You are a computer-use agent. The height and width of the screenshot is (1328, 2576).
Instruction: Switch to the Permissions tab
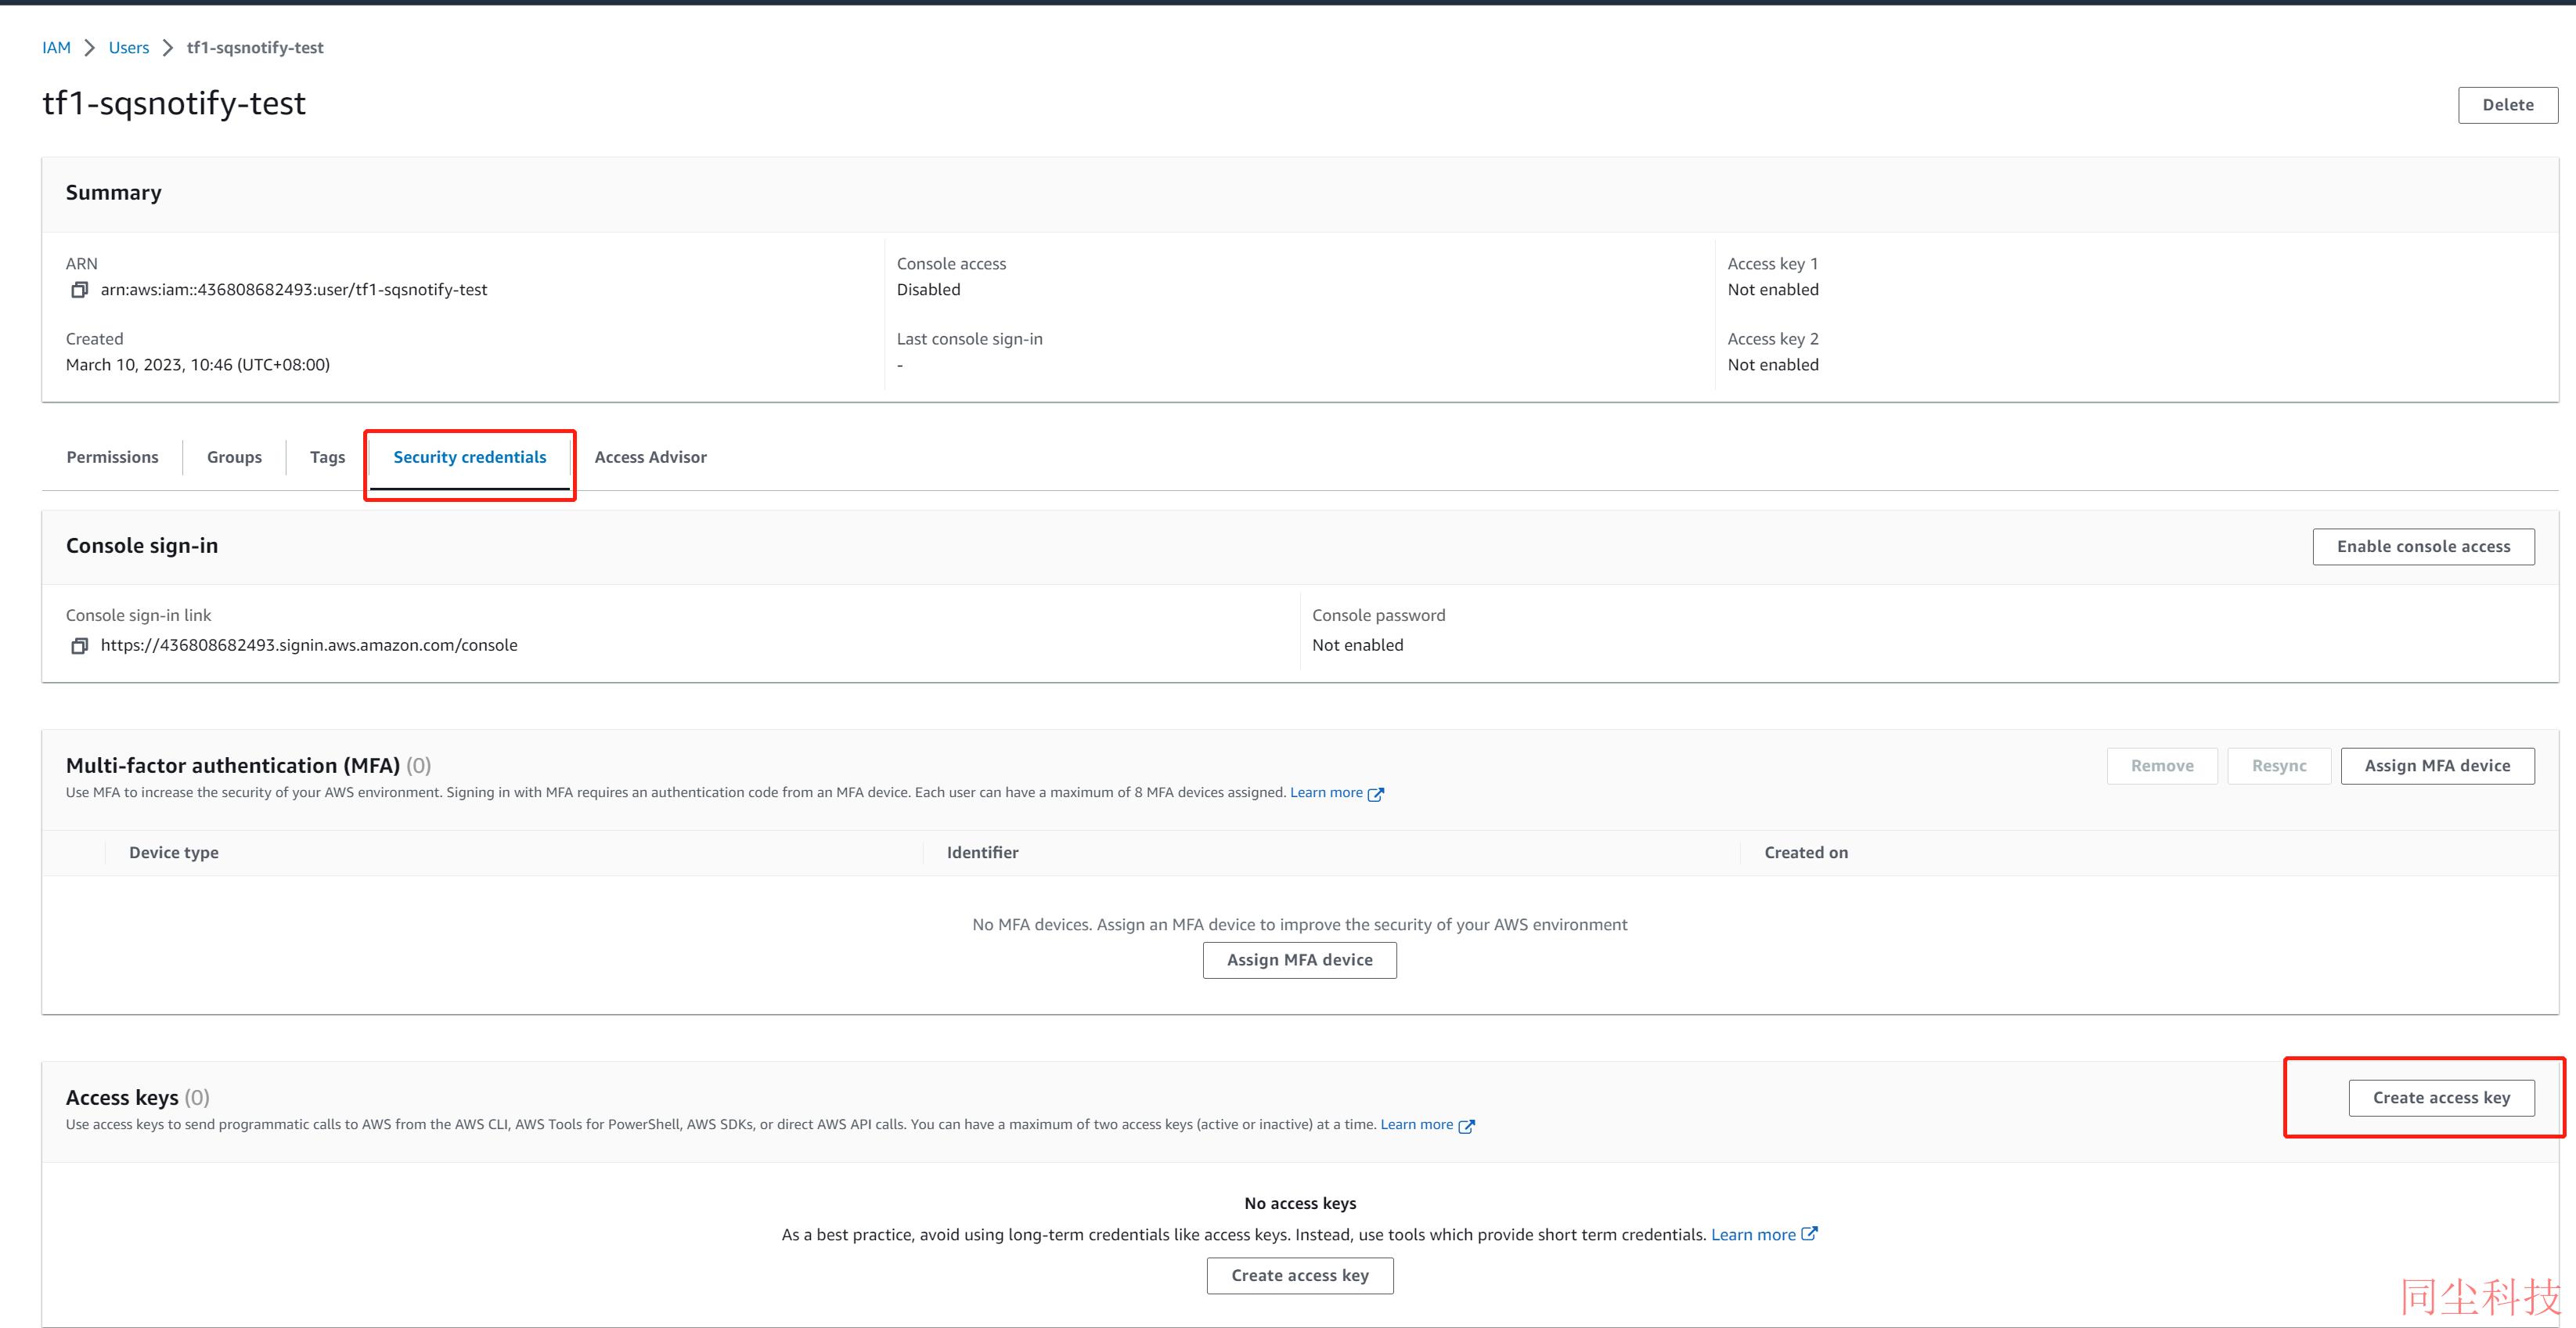(112, 457)
